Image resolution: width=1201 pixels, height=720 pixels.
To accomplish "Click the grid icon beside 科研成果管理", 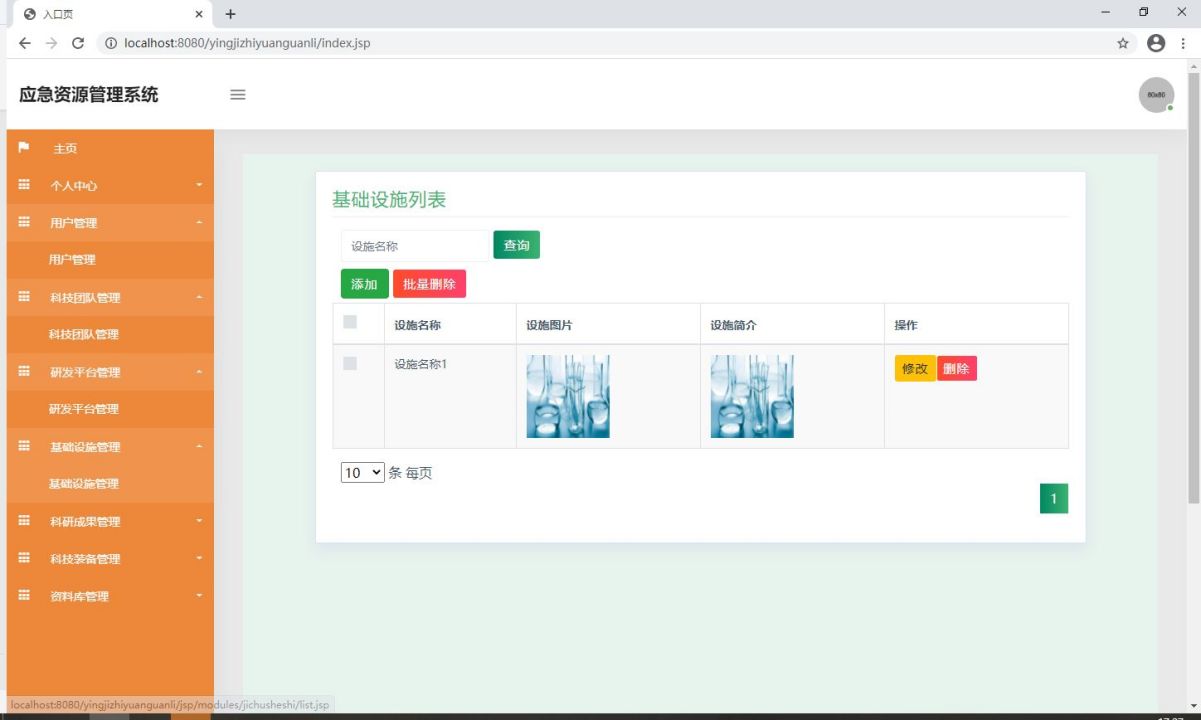I will (x=24, y=521).
